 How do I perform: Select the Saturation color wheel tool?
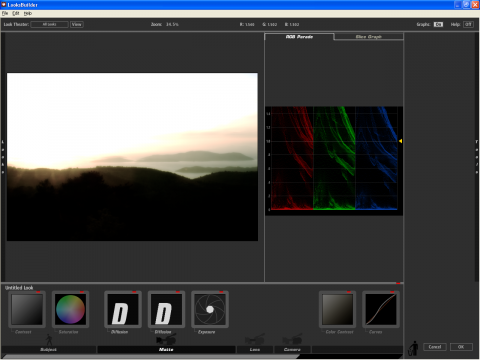70,309
